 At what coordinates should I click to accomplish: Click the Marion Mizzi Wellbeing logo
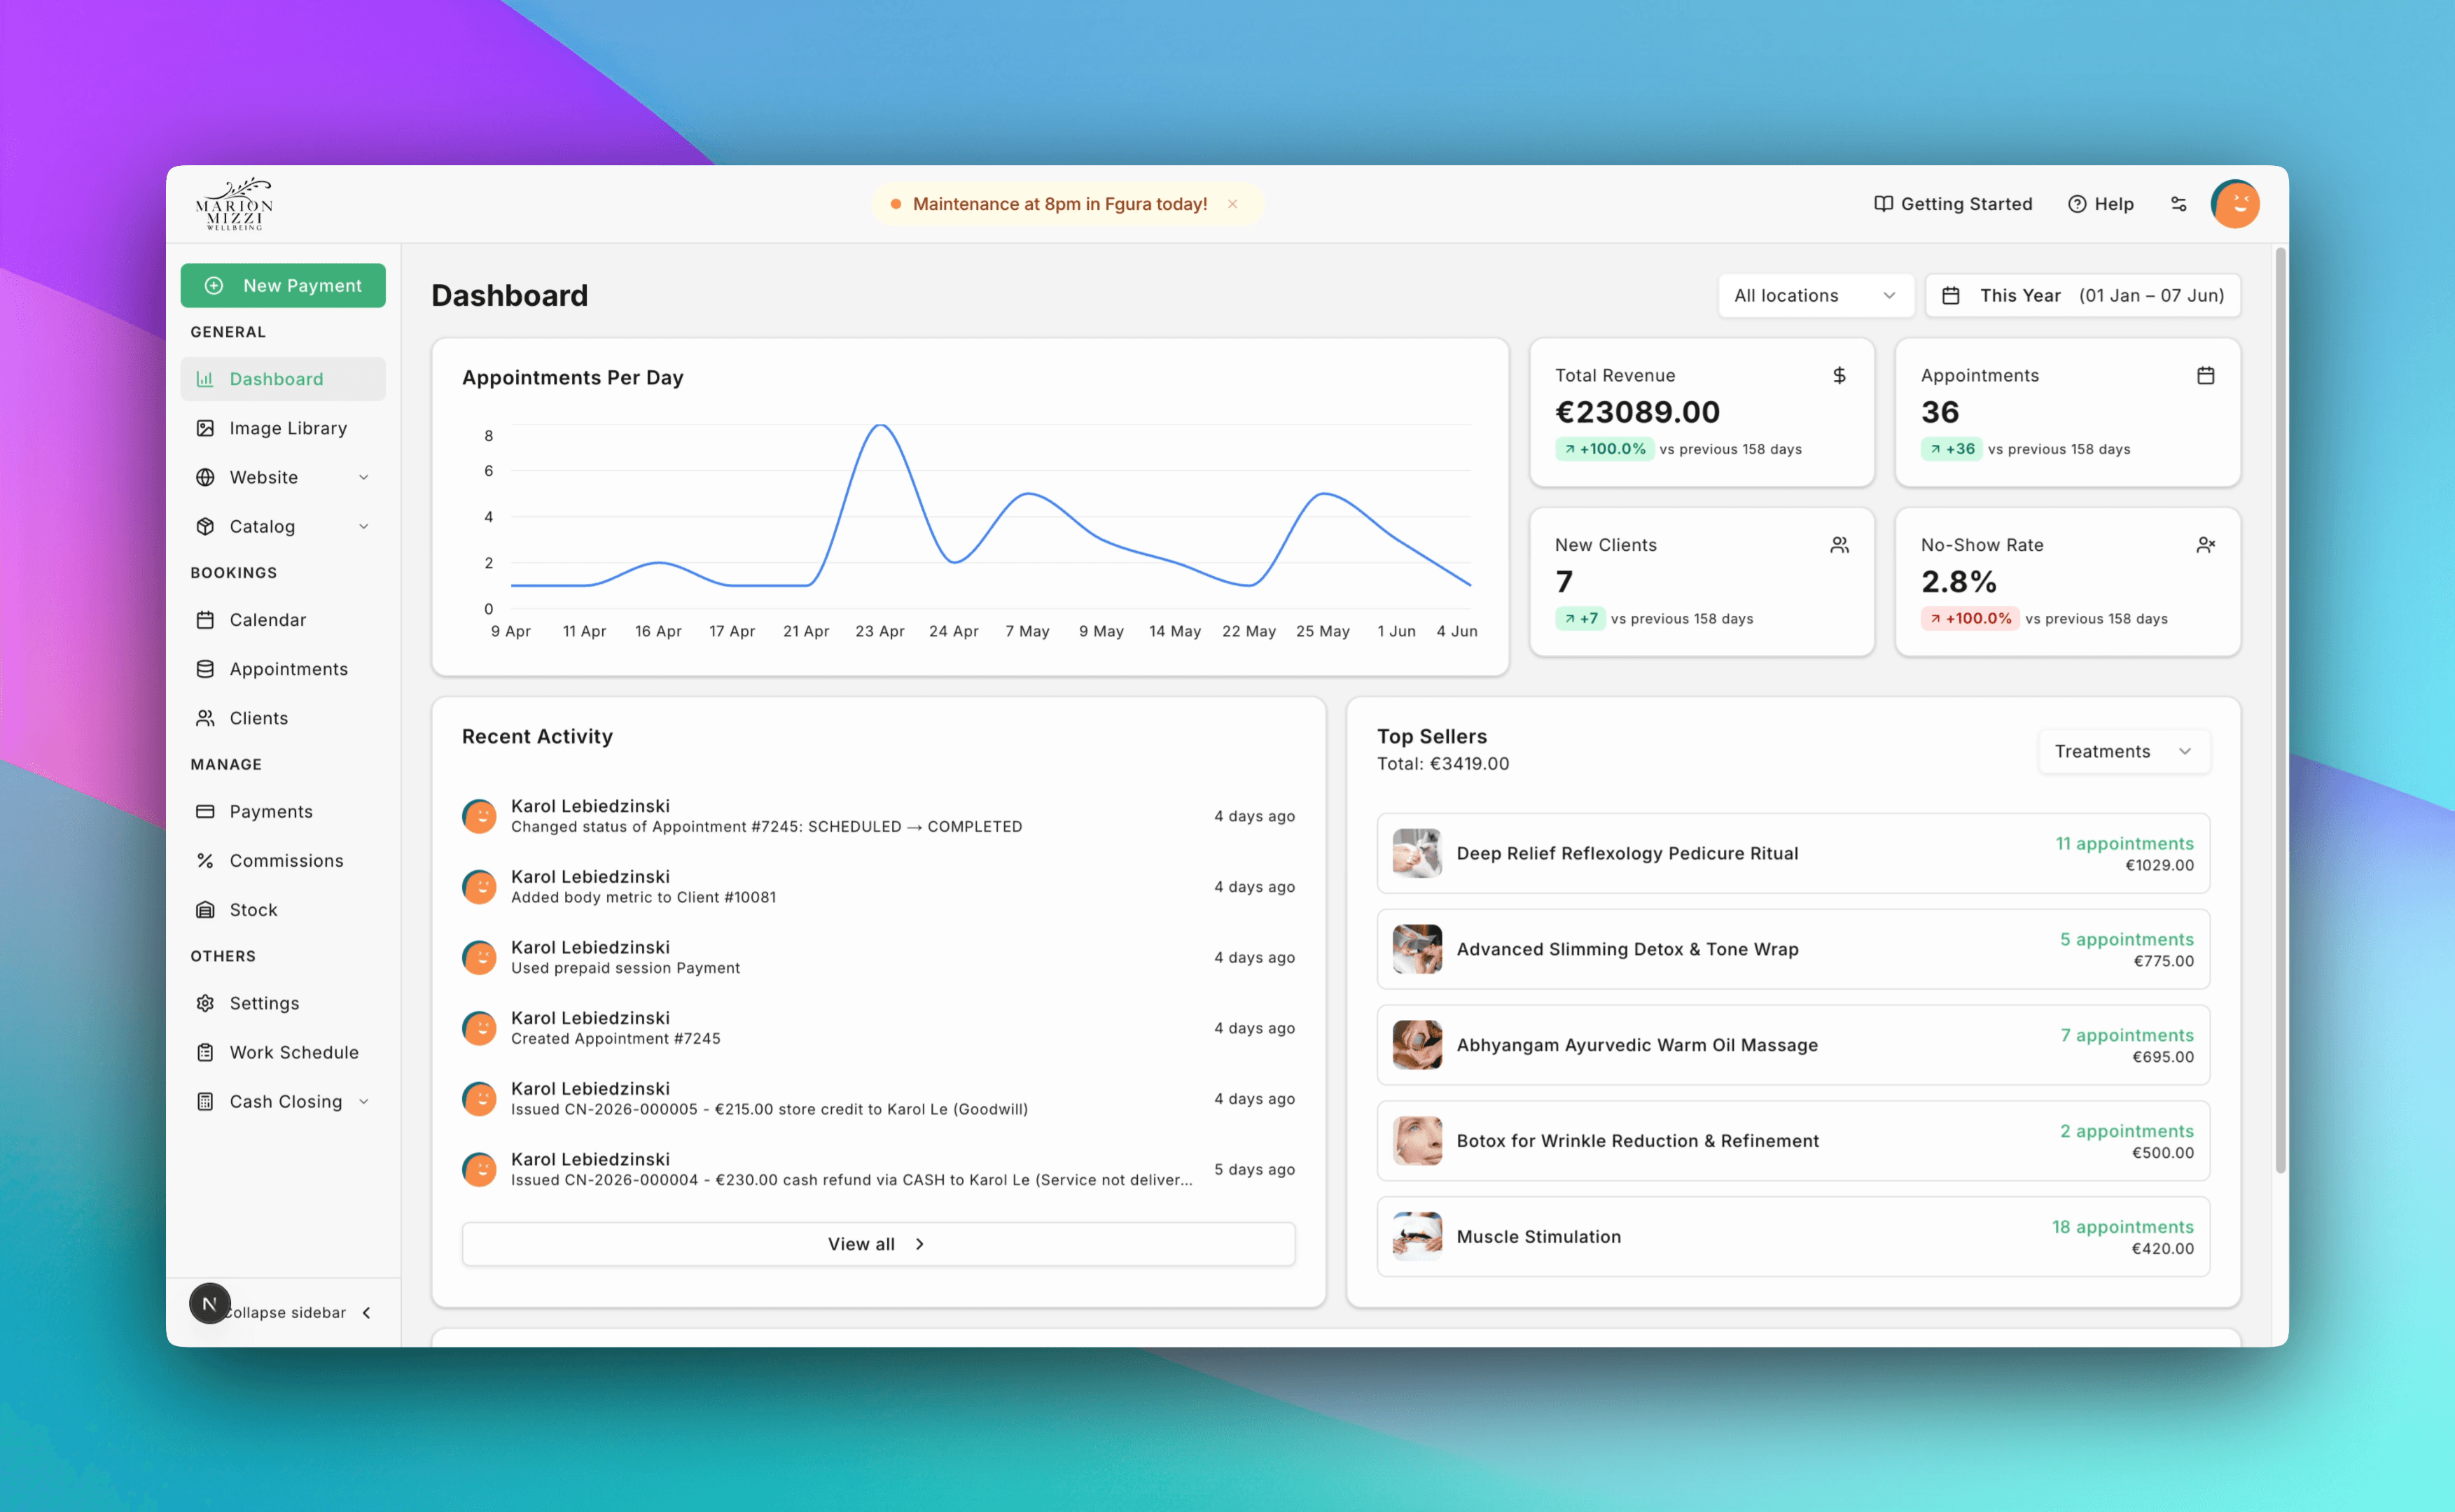234,204
